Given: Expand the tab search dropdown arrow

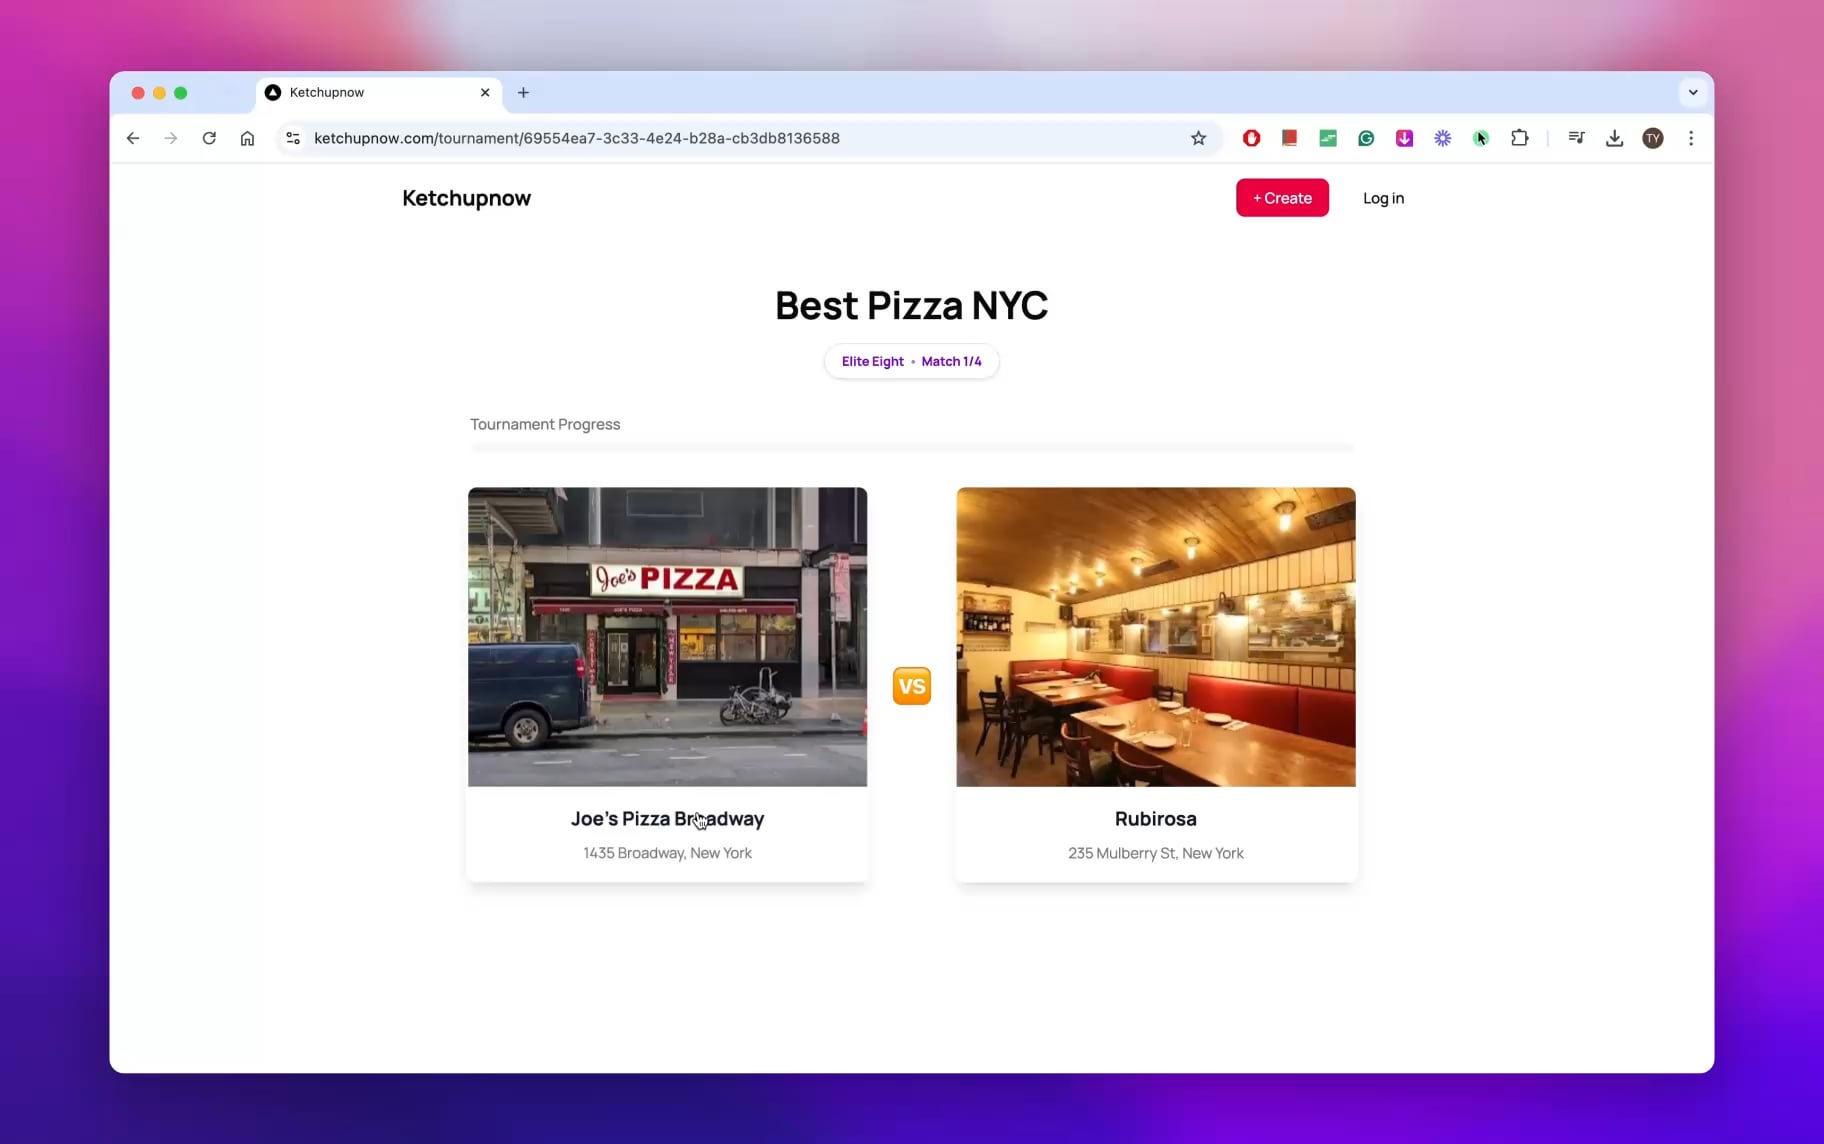Looking at the screenshot, I should [x=1693, y=92].
